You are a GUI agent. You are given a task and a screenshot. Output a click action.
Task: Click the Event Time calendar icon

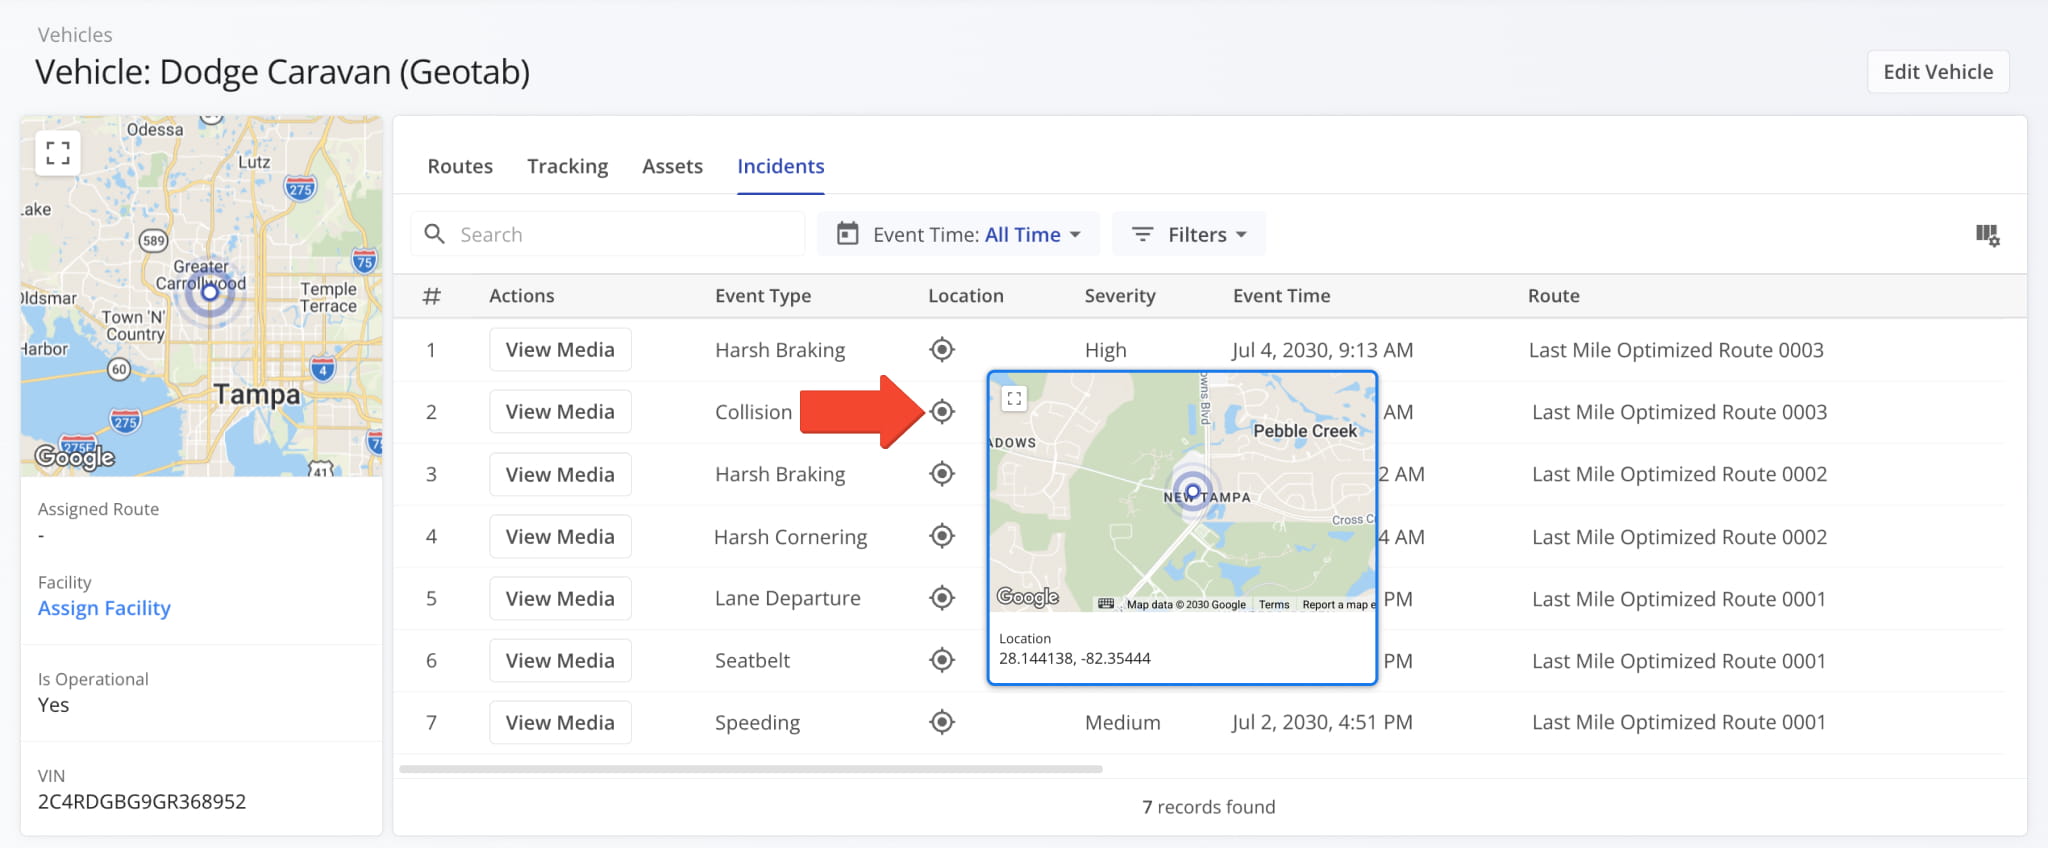pyautogui.click(x=848, y=234)
